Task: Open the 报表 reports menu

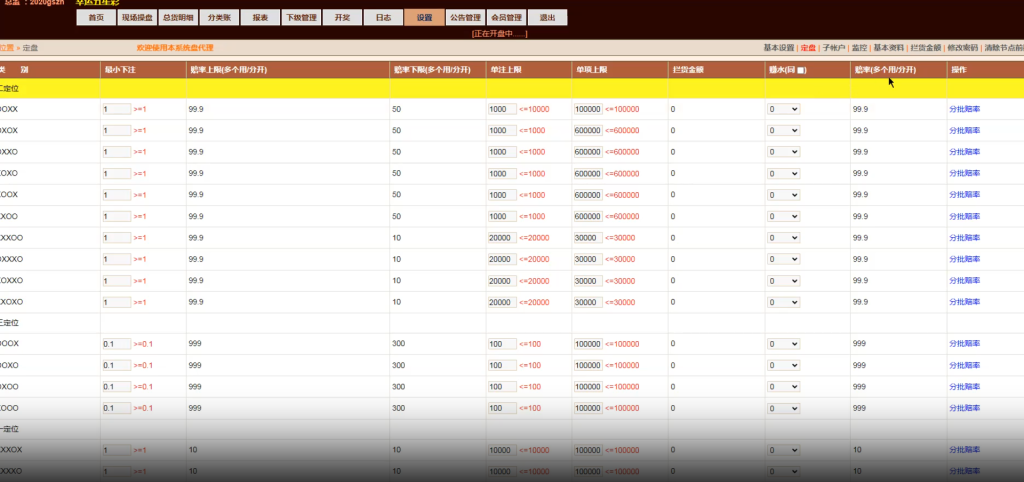Action: tap(260, 18)
